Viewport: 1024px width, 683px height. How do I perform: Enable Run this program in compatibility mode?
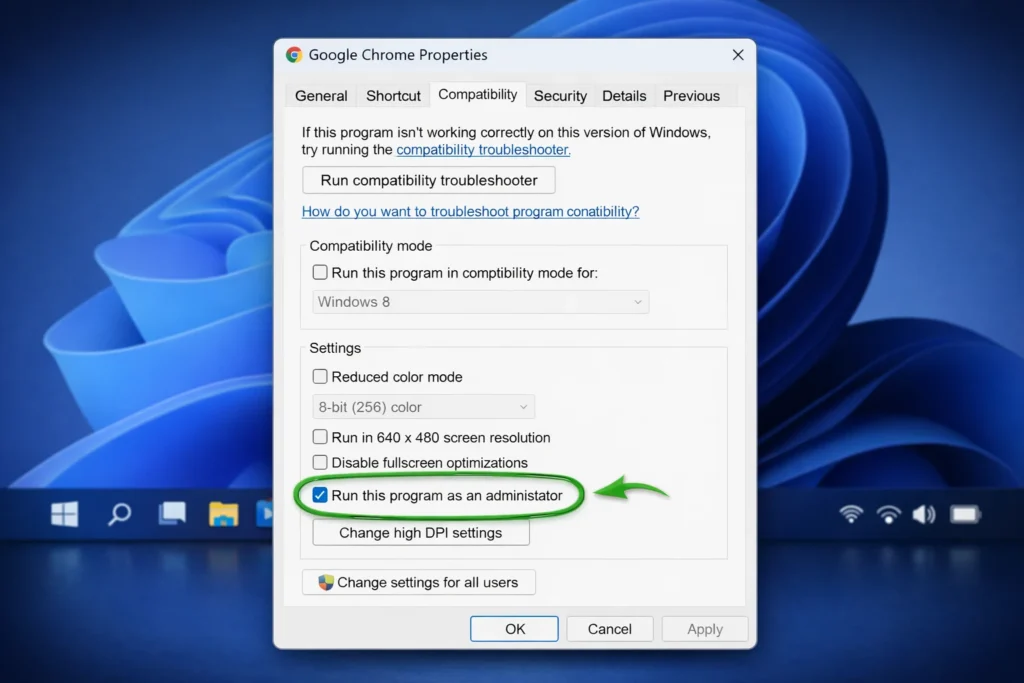pos(320,272)
